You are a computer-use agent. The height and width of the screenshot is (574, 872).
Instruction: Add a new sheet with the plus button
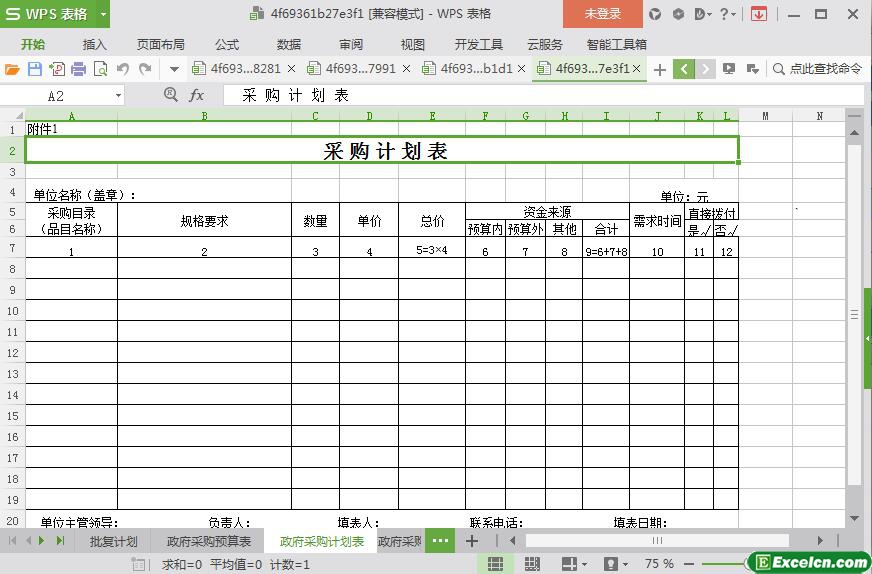(x=472, y=541)
